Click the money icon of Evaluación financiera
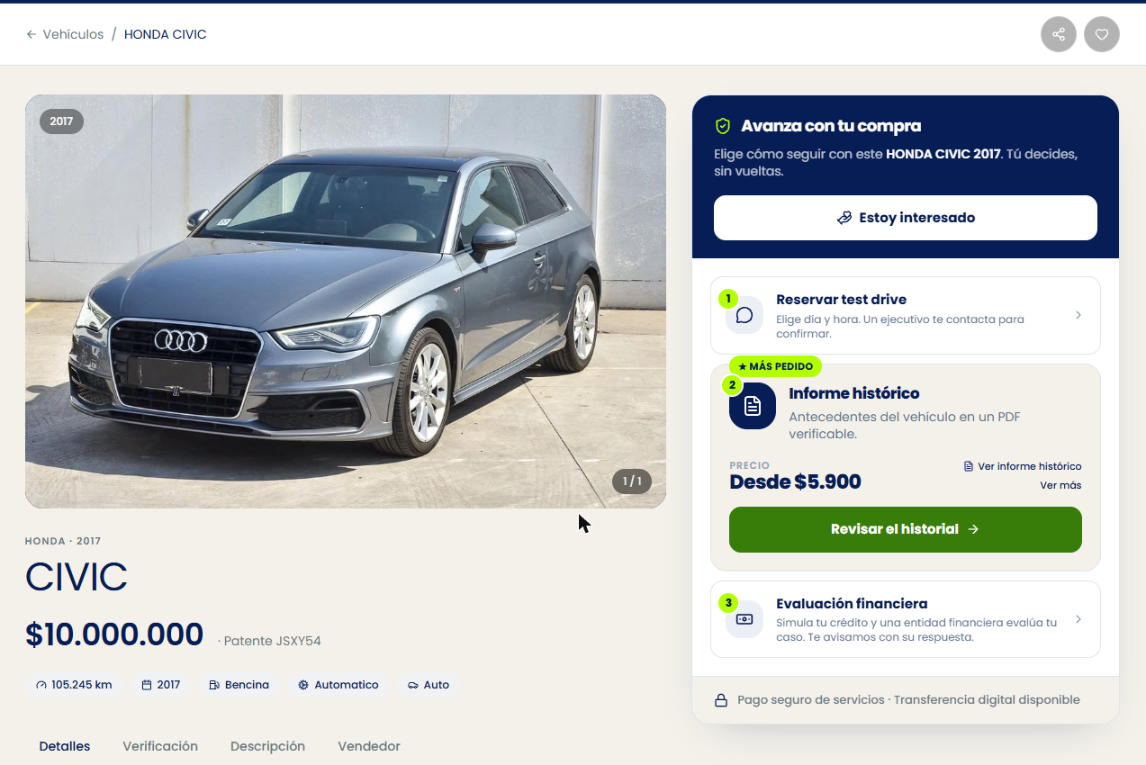This screenshot has height=765, width=1146. pos(744,620)
